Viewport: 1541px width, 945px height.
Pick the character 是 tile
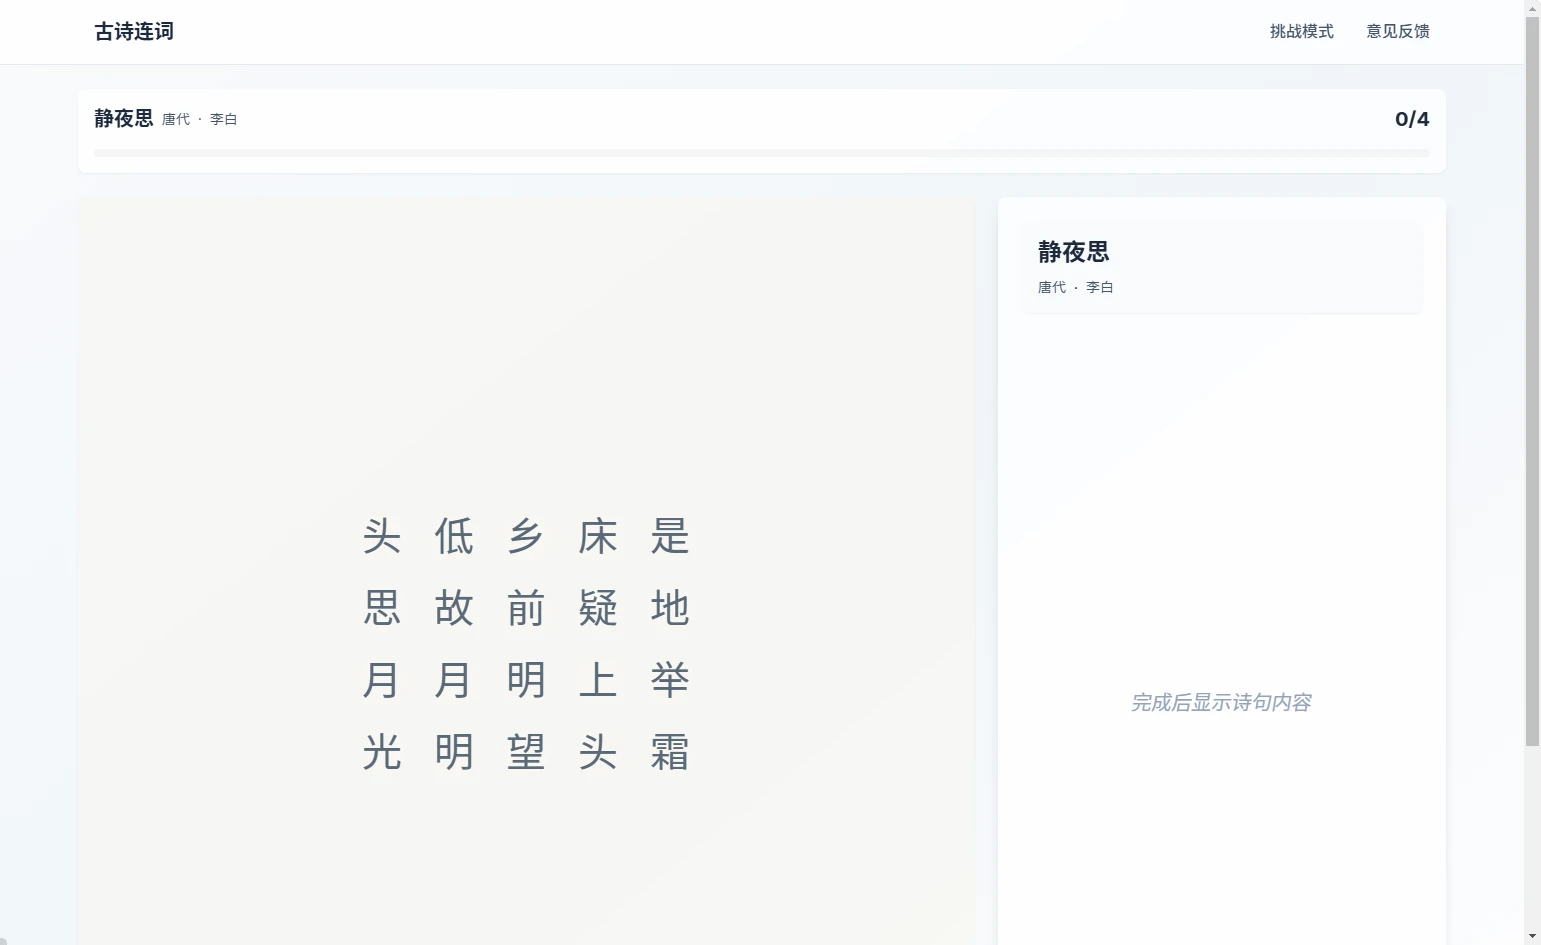click(670, 537)
